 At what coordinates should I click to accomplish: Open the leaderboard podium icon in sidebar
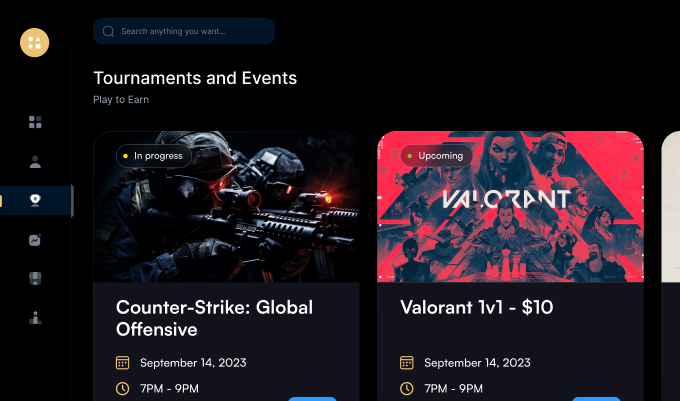click(x=35, y=318)
